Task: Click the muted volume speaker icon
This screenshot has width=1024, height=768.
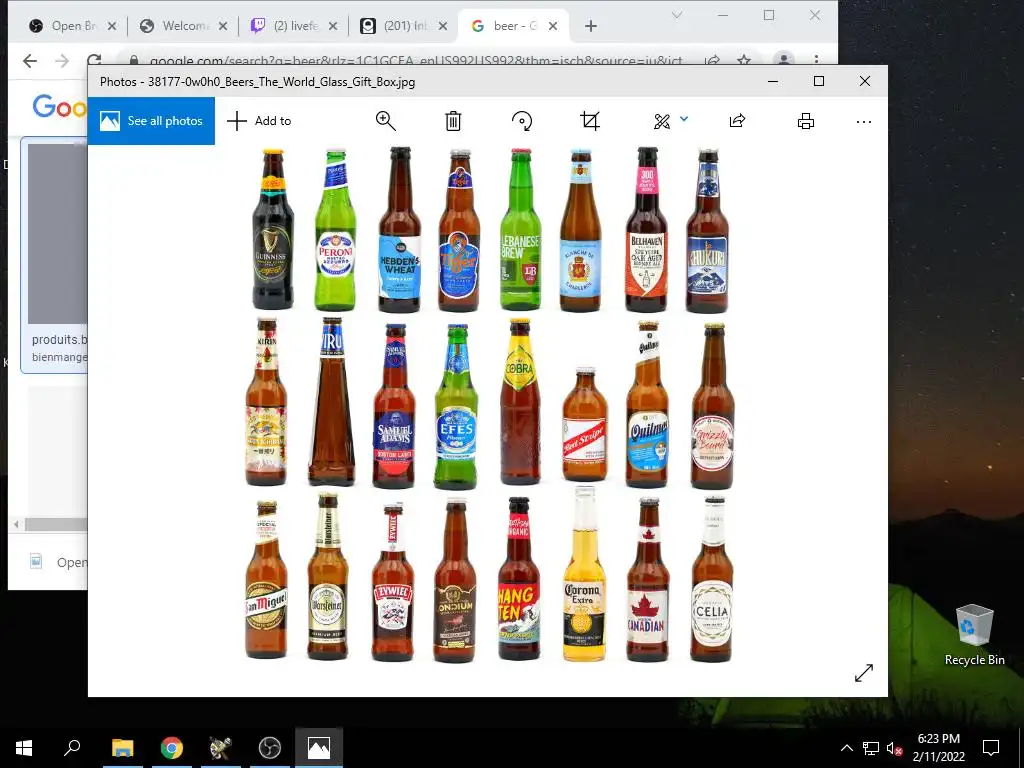Action: (894, 748)
